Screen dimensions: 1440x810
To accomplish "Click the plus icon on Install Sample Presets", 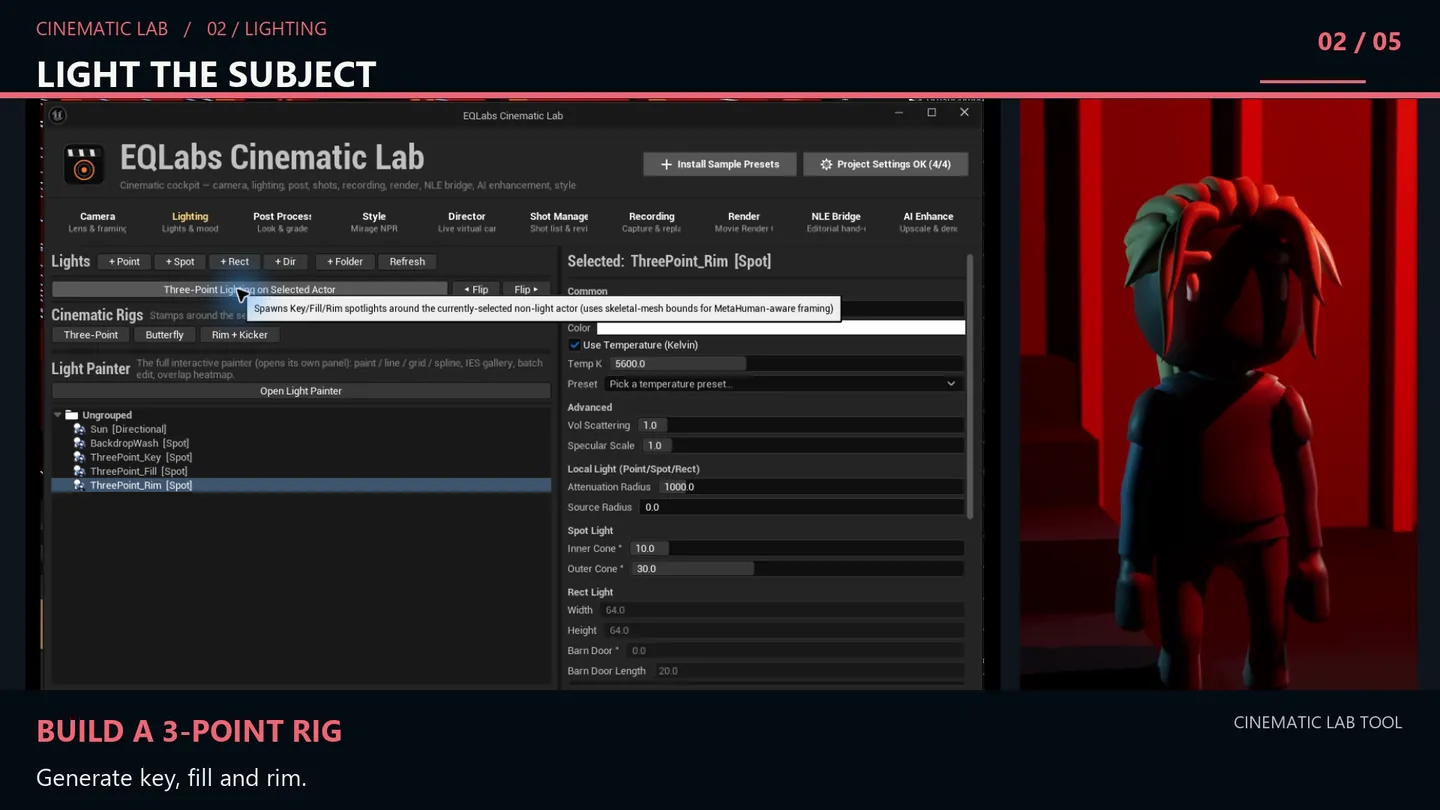I will pos(666,164).
